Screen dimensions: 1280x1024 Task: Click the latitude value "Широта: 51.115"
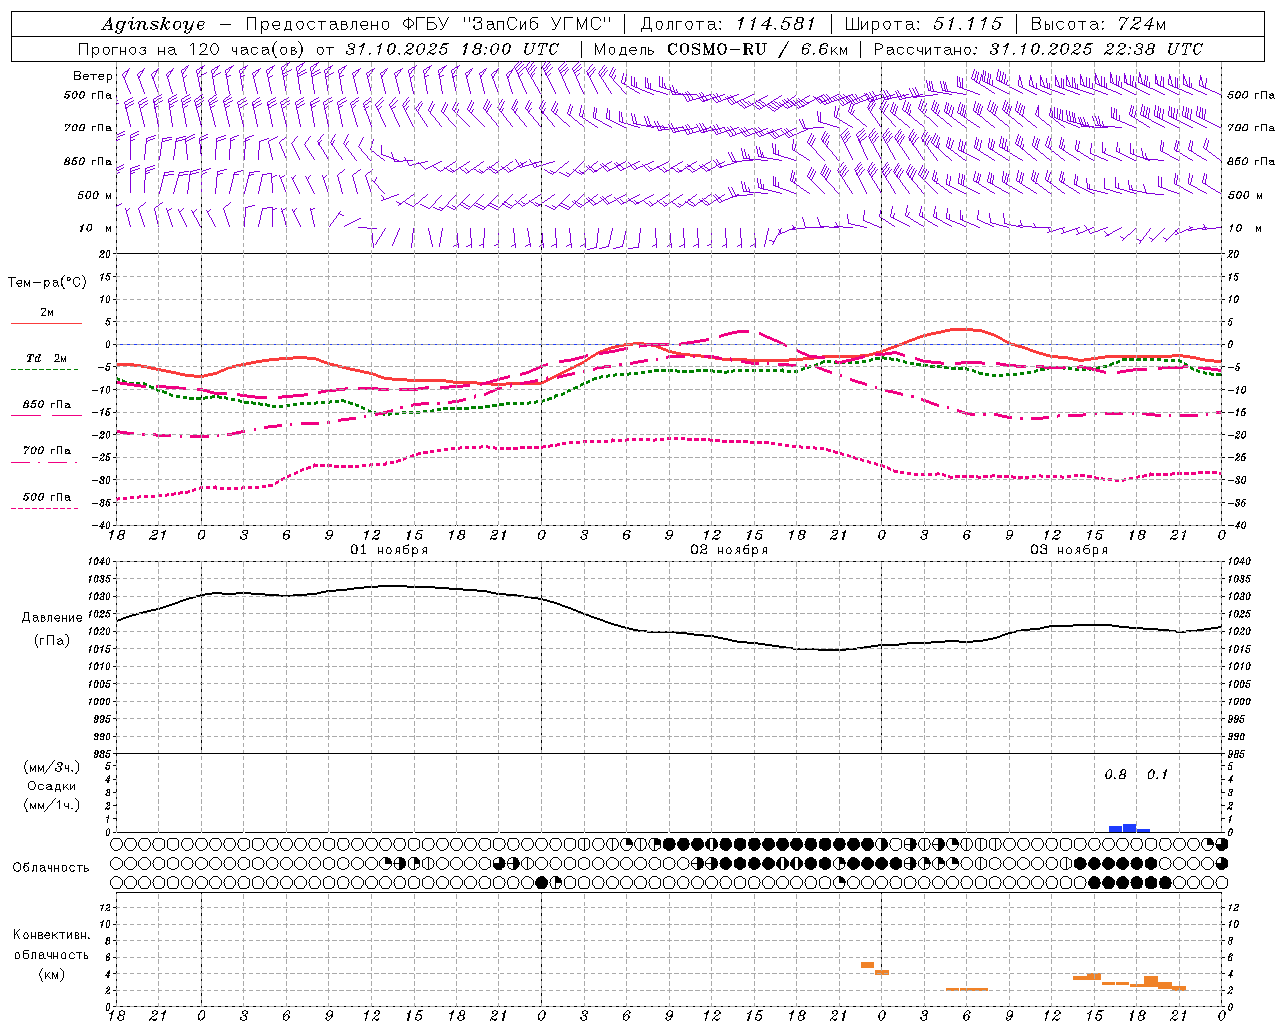tap(923, 24)
